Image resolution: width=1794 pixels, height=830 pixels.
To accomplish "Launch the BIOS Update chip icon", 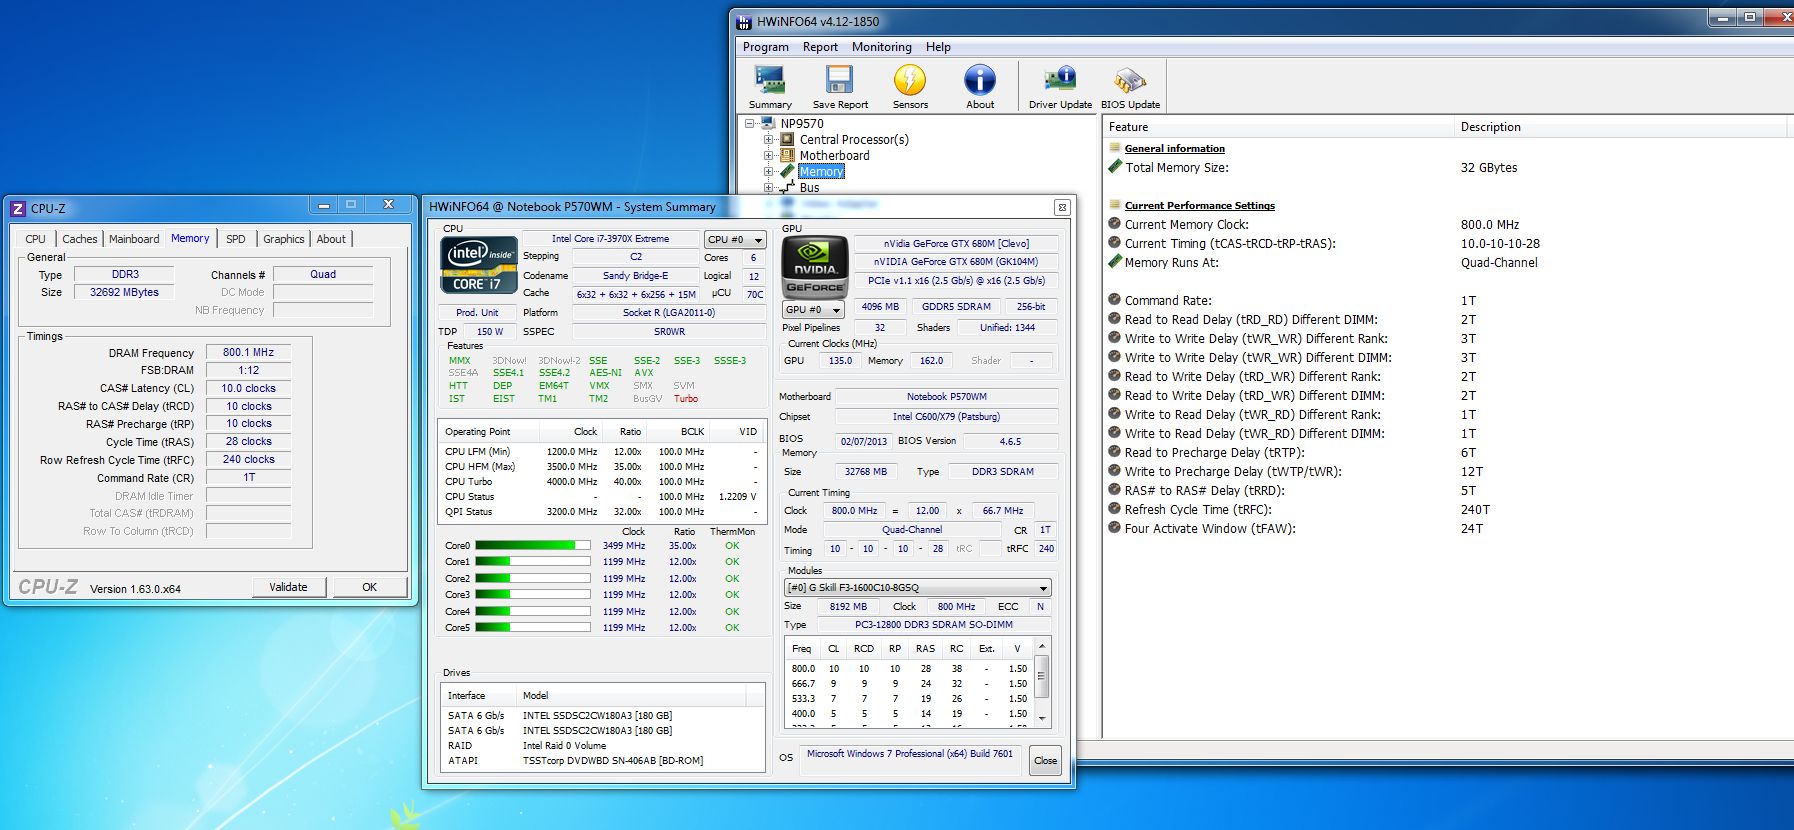I will [x=1130, y=80].
